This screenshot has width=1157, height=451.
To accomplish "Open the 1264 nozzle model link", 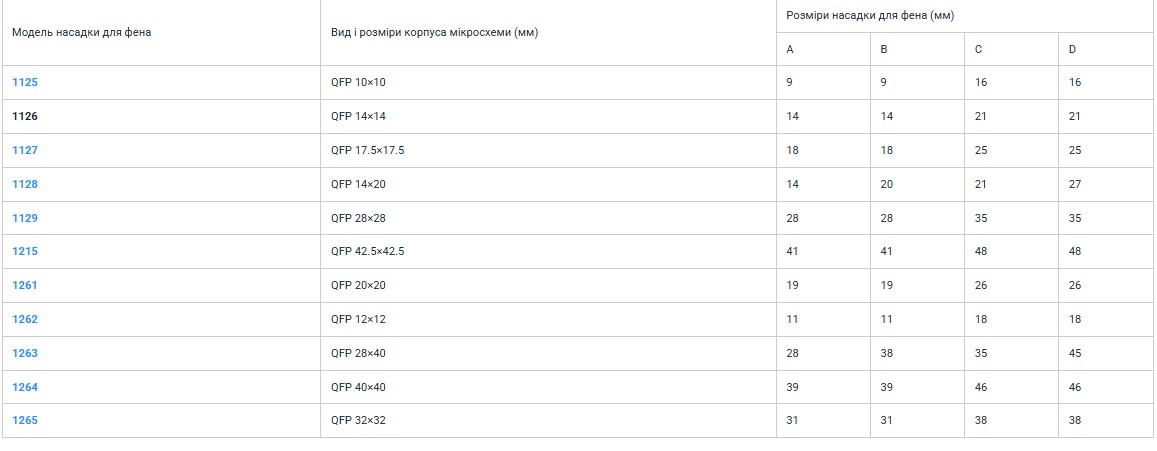I will tap(24, 388).
